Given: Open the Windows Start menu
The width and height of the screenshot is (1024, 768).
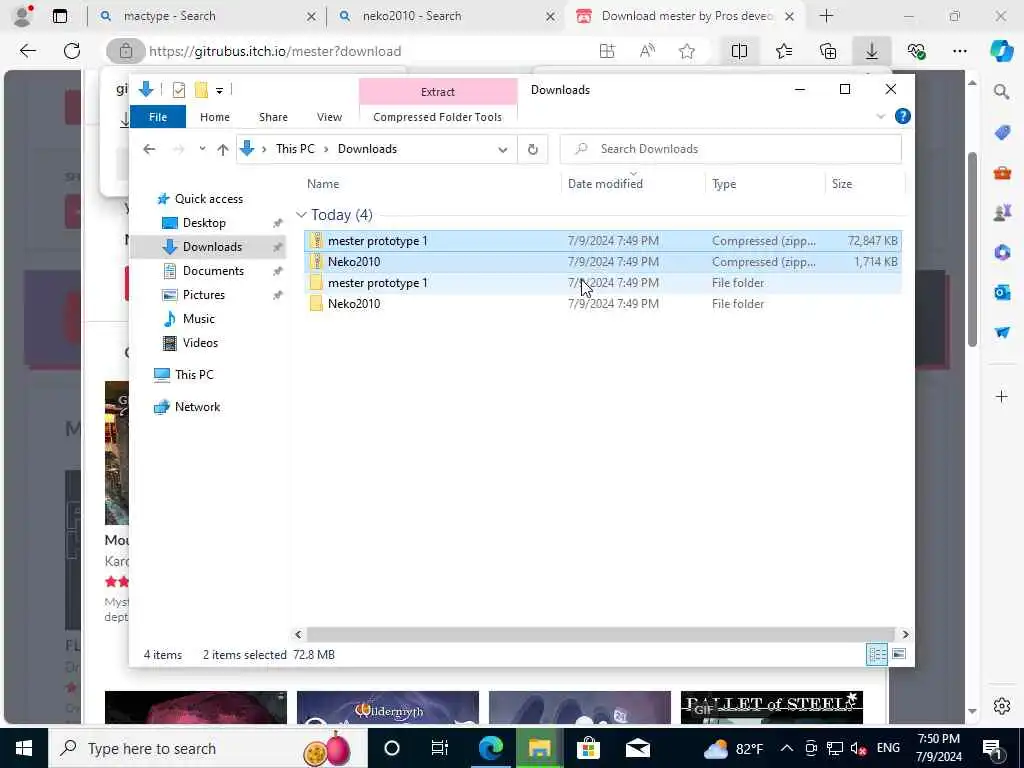Looking at the screenshot, I should pos(24,748).
